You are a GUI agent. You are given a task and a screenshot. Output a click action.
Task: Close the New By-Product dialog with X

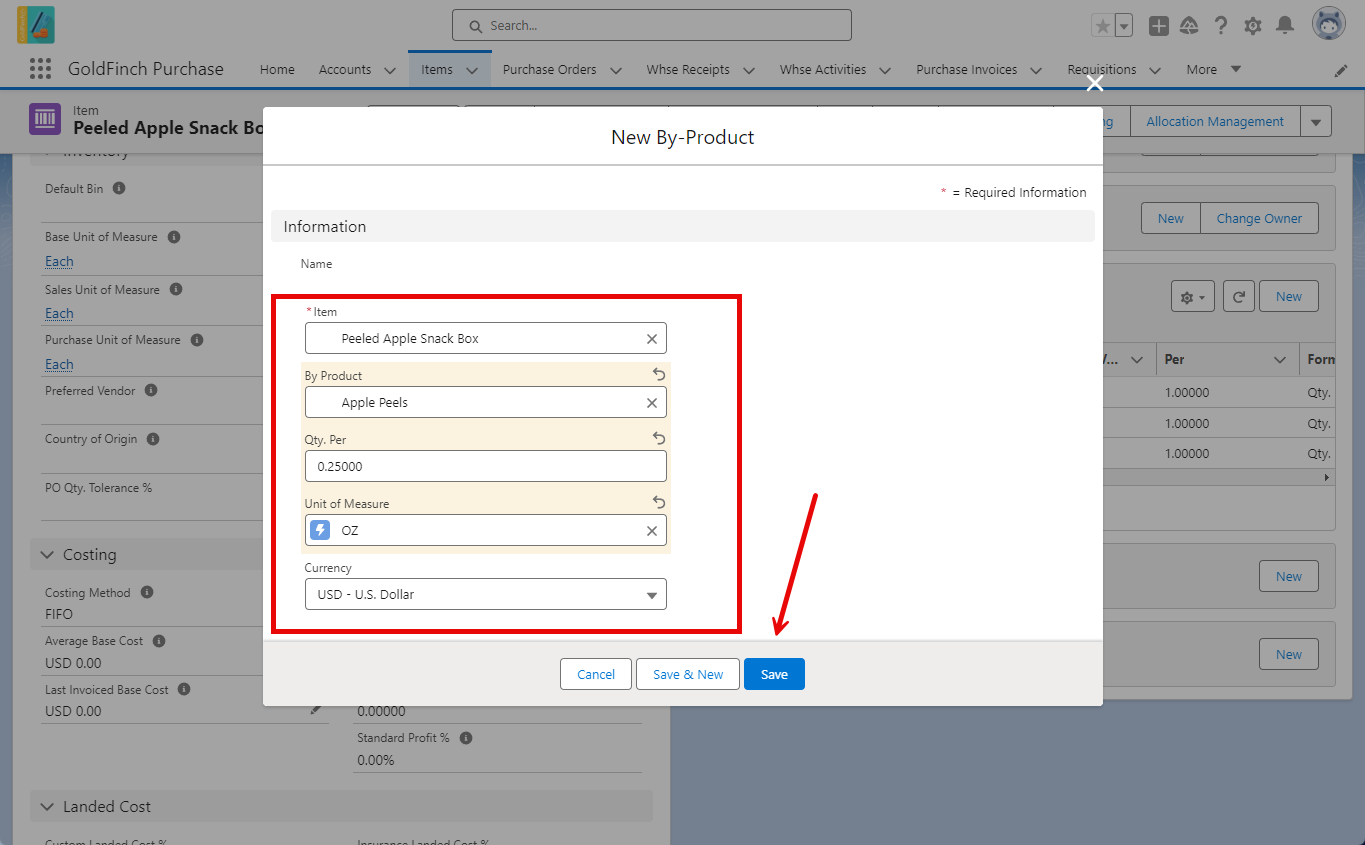[1095, 83]
